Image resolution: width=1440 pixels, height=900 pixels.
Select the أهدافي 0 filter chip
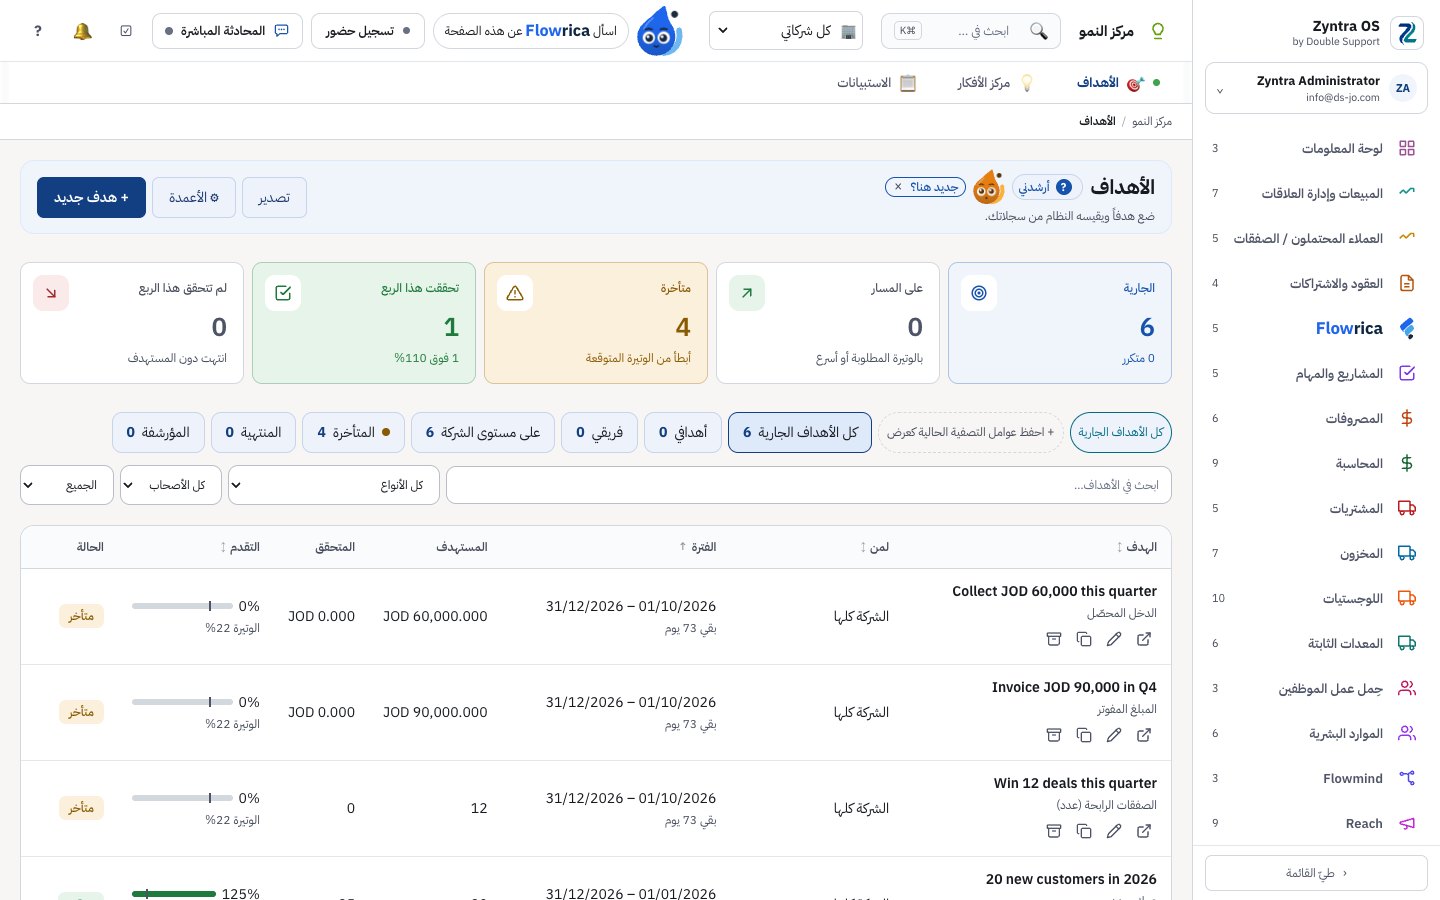[x=683, y=432]
